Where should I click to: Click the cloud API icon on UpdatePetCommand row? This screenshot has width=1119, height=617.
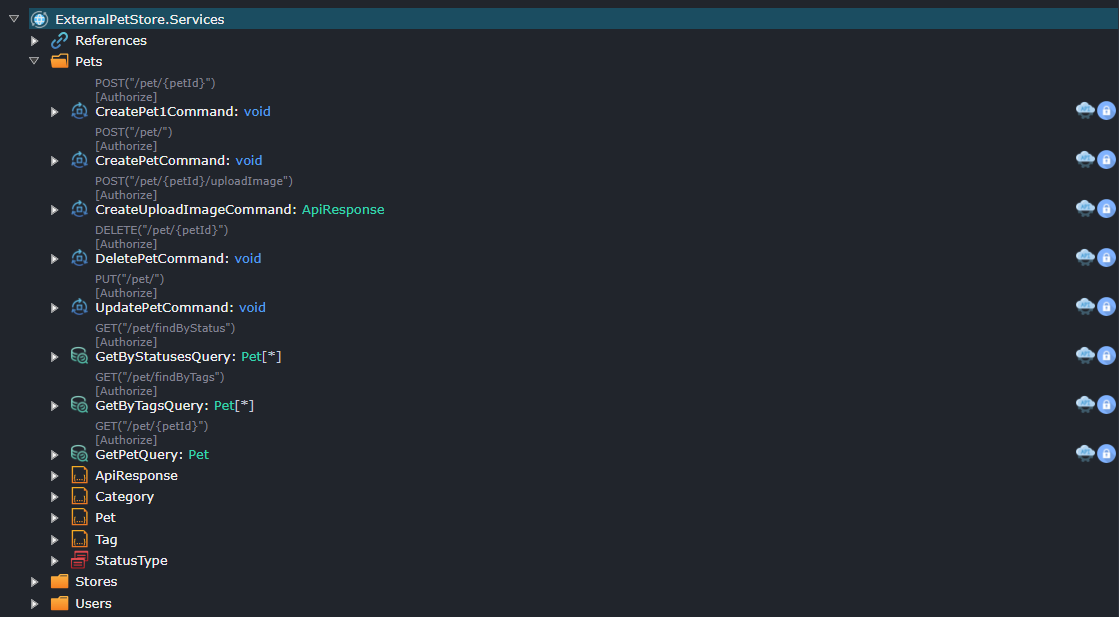[1085, 307]
